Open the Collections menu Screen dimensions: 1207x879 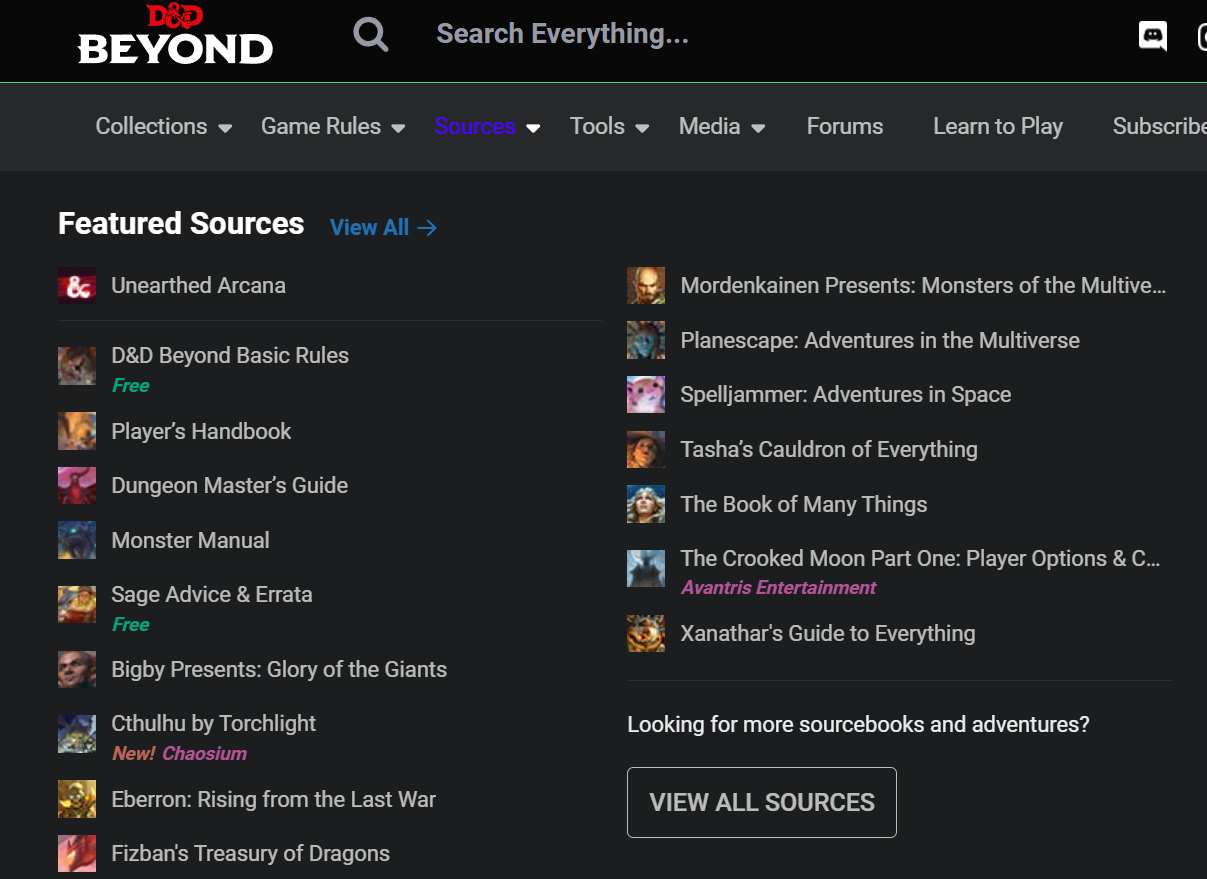tap(151, 126)
